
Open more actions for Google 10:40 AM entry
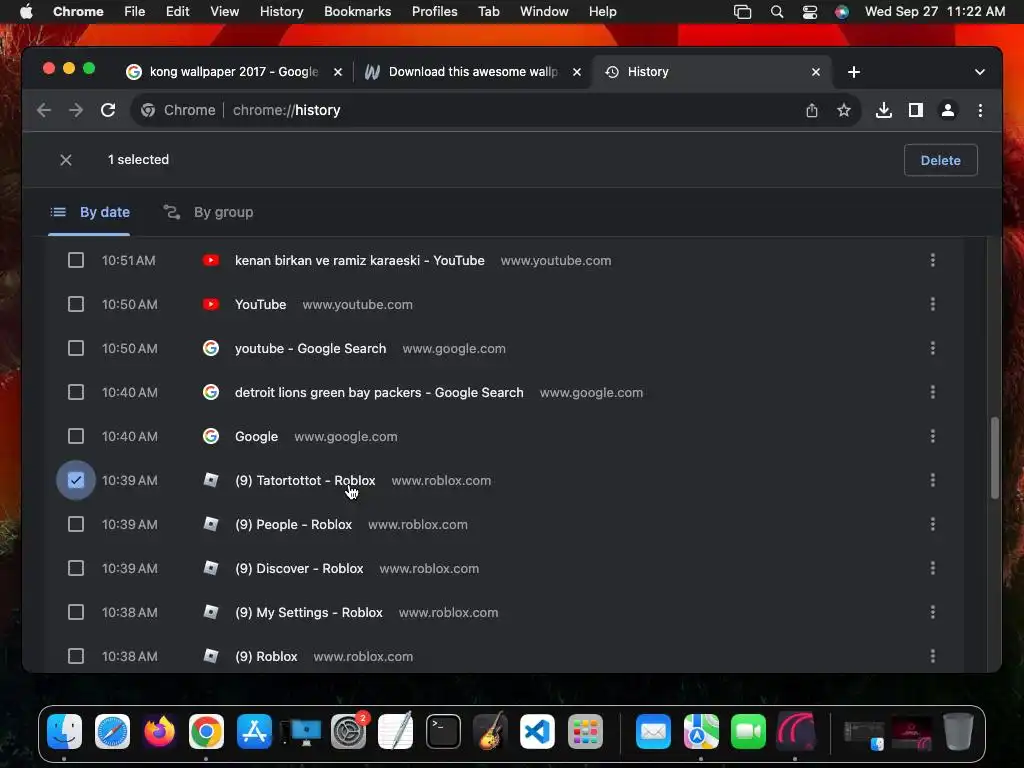click(x=933, y=436)
